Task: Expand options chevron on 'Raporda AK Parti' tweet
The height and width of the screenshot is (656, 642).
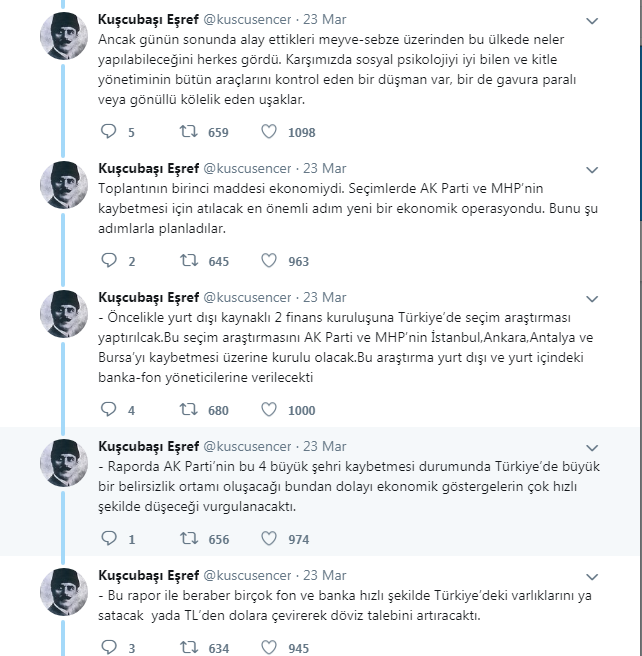Action: (592, 448)
